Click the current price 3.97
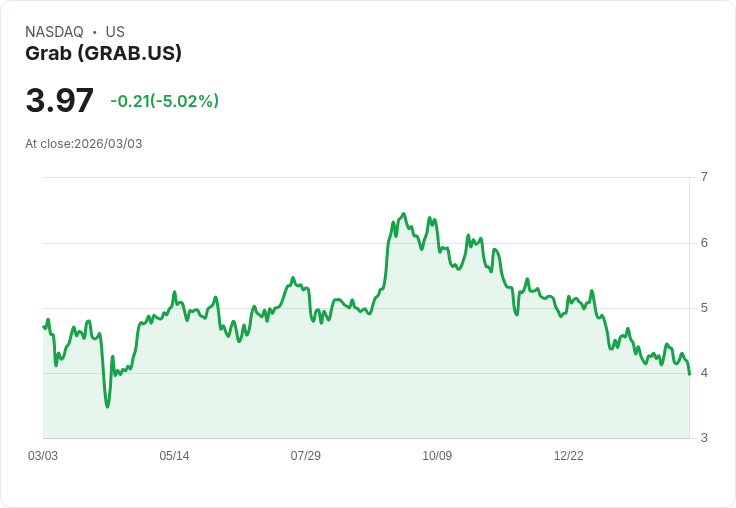 click(x=60, y=101)
